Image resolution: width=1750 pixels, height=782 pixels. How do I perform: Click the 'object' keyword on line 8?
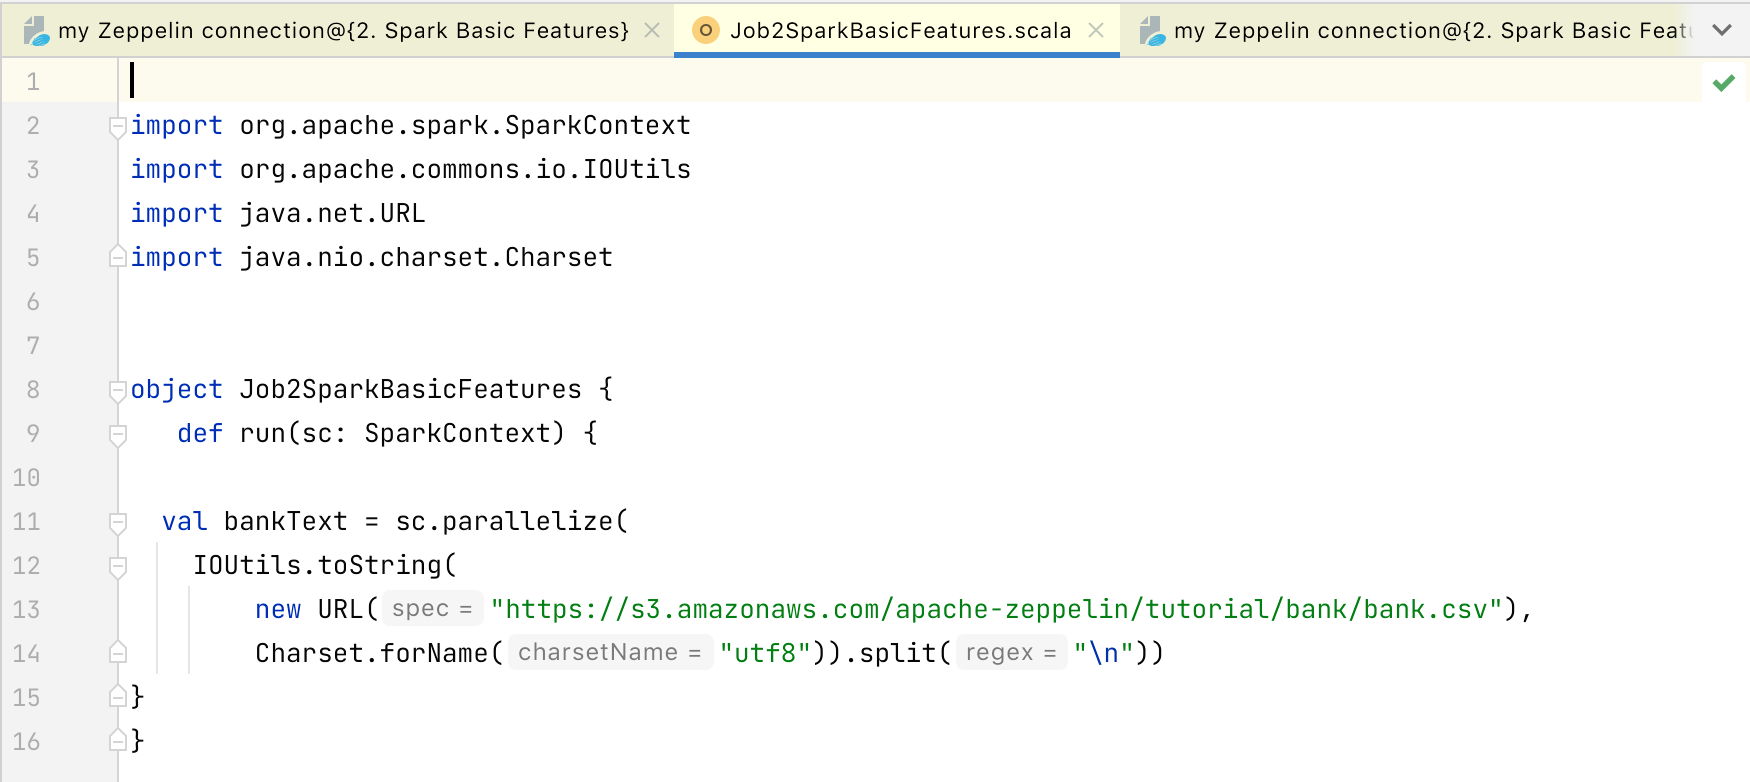[177, 390]
